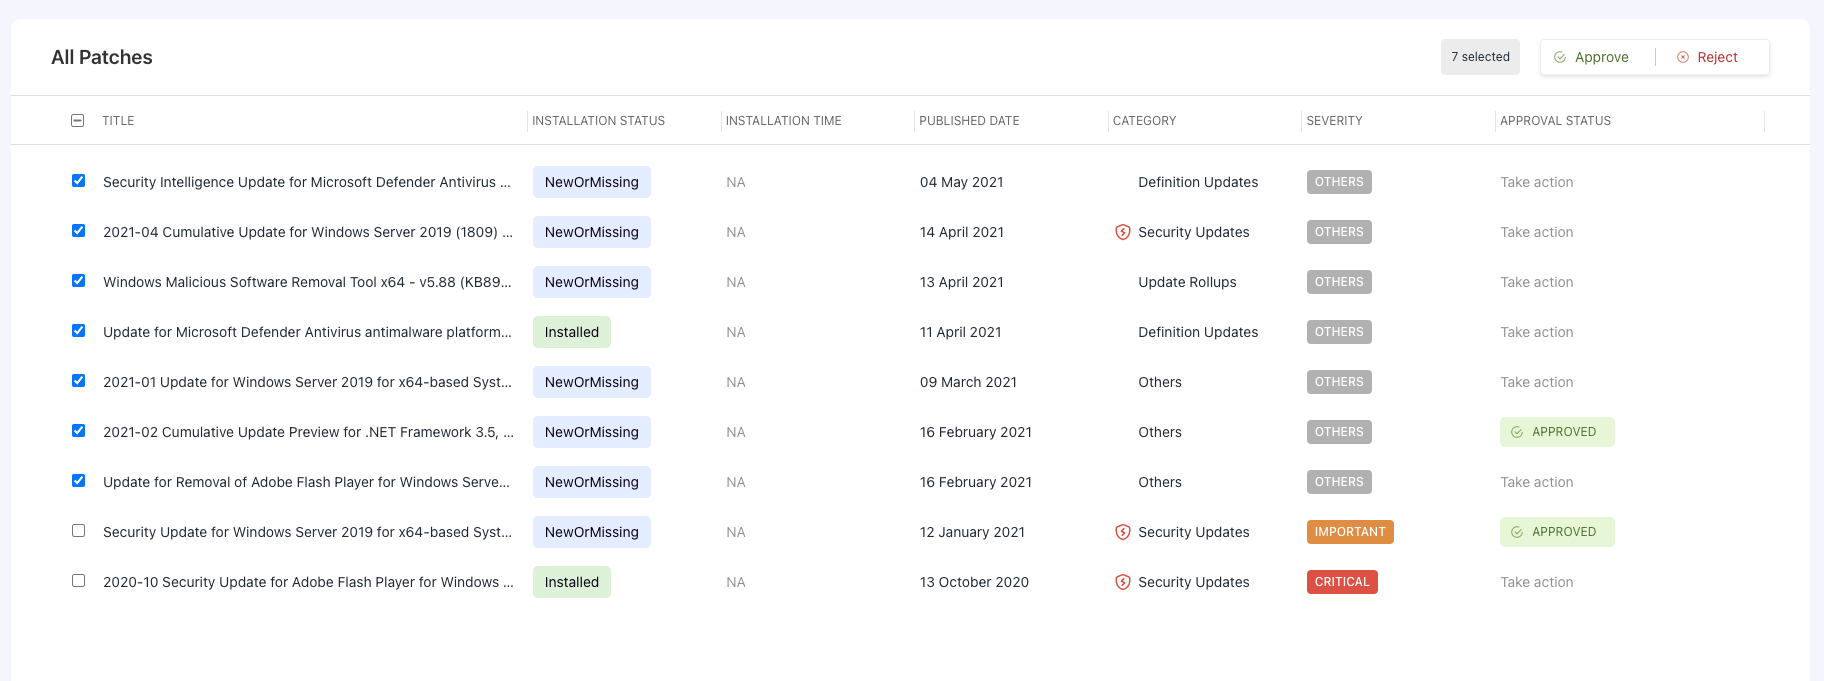Viewport: 1824px width, 681px height.
Task: Click the shield icon in 13 October 2020 row
Action: (1123, 582)
